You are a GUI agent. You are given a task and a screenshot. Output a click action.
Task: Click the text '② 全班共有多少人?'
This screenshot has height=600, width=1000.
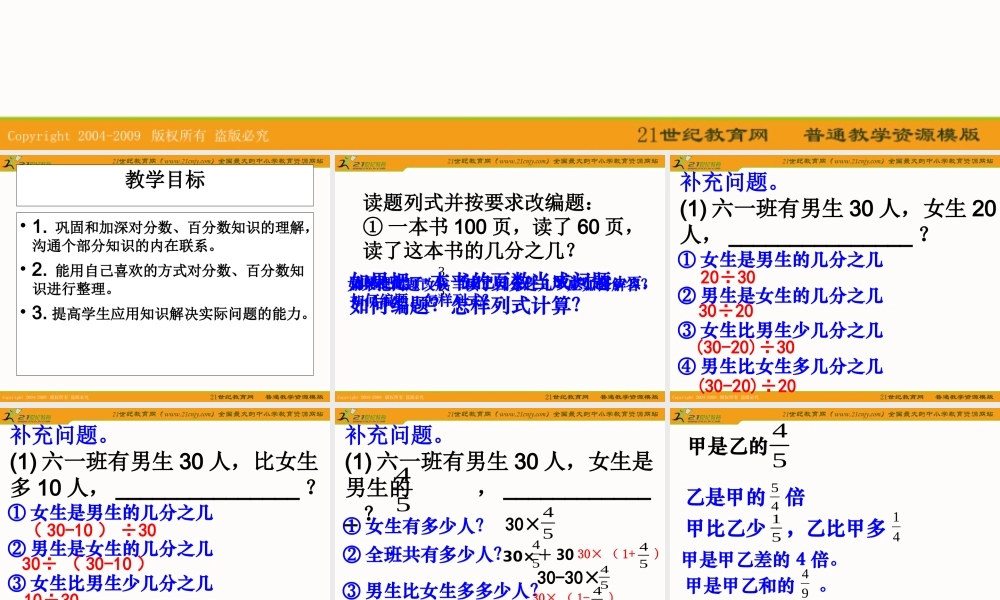423,555
